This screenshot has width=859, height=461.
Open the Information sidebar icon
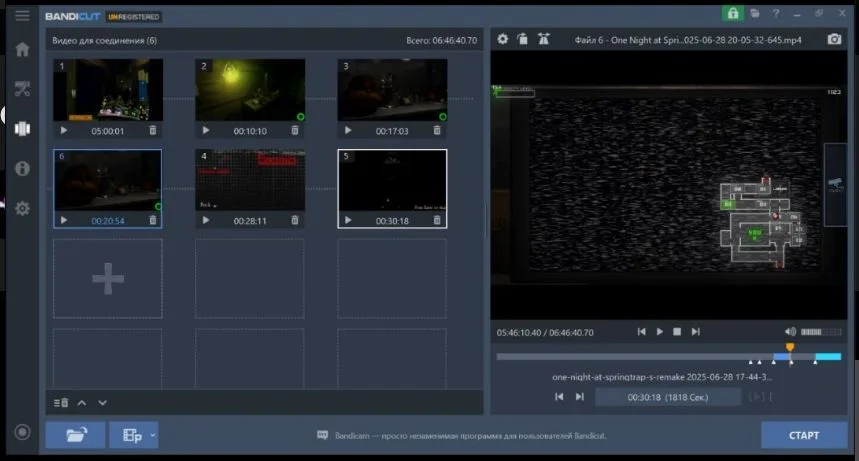coord(22,168)
